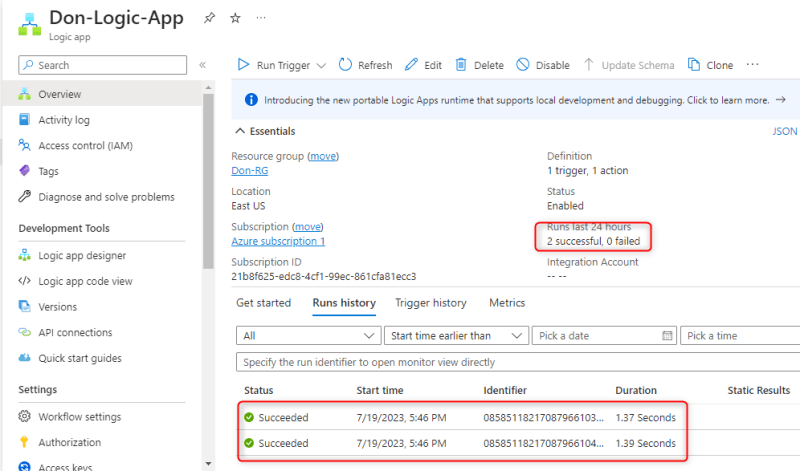Refresh the logic app overview
The width and height of the screenshot is (800, 471).
coord(365,65)
